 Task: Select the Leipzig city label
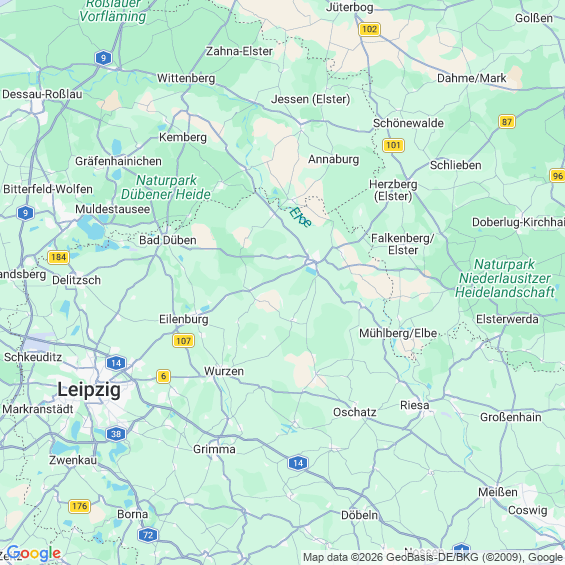89,390
